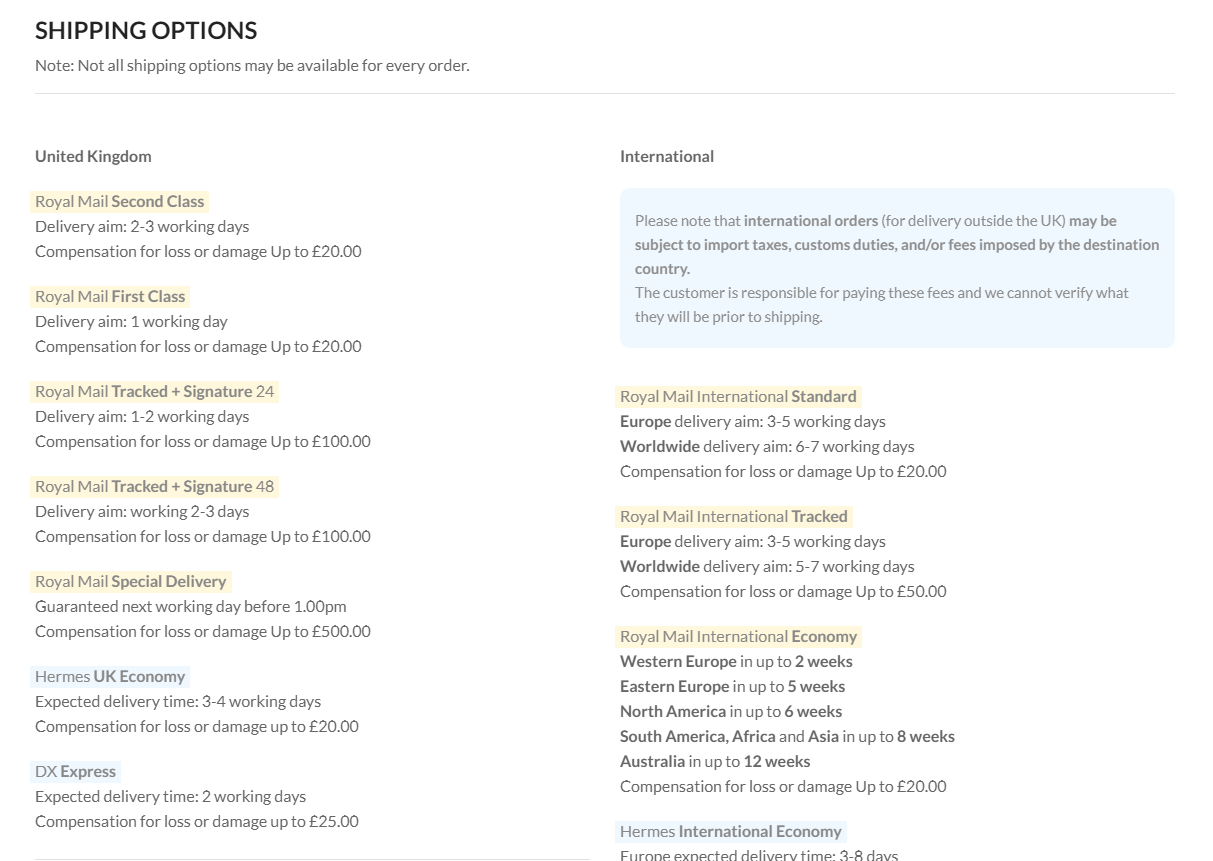Click 'Worldwide delivery aim: 5-7 working days'
Image resolution: width=1213 pixels, height=861 pixels.
click(767, 566)
